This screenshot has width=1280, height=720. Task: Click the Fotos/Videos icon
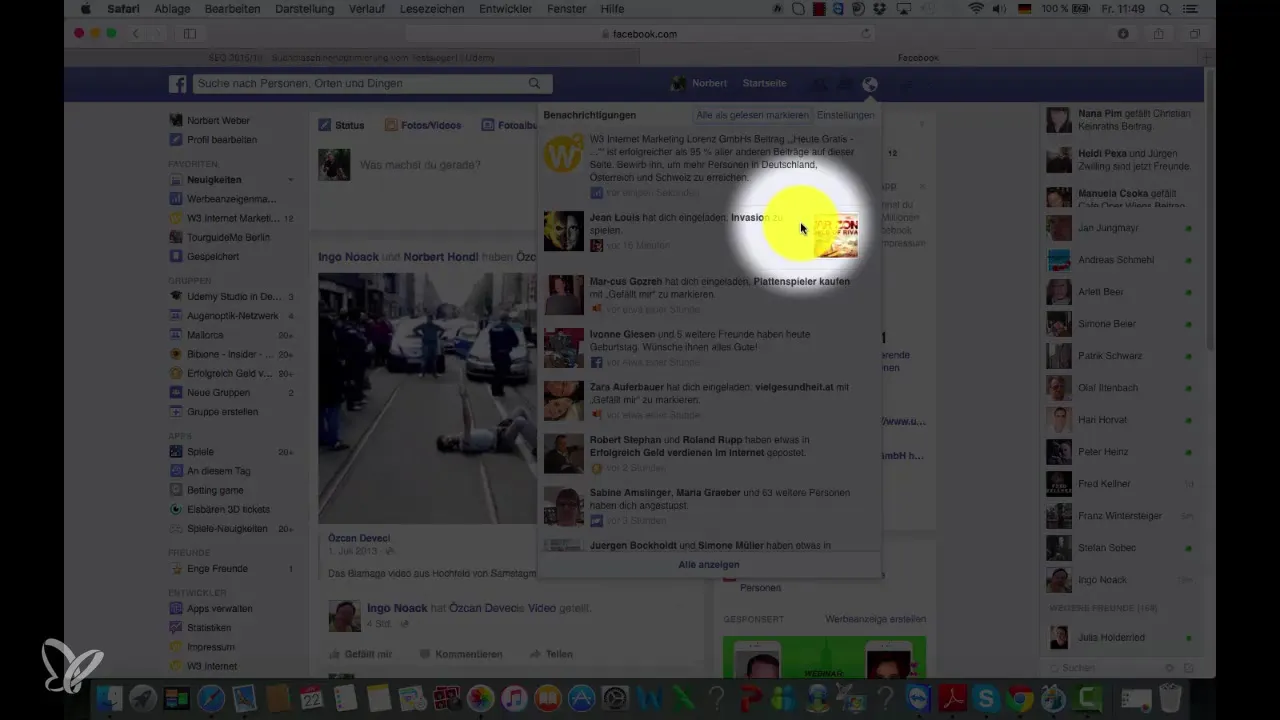[389, 125]
